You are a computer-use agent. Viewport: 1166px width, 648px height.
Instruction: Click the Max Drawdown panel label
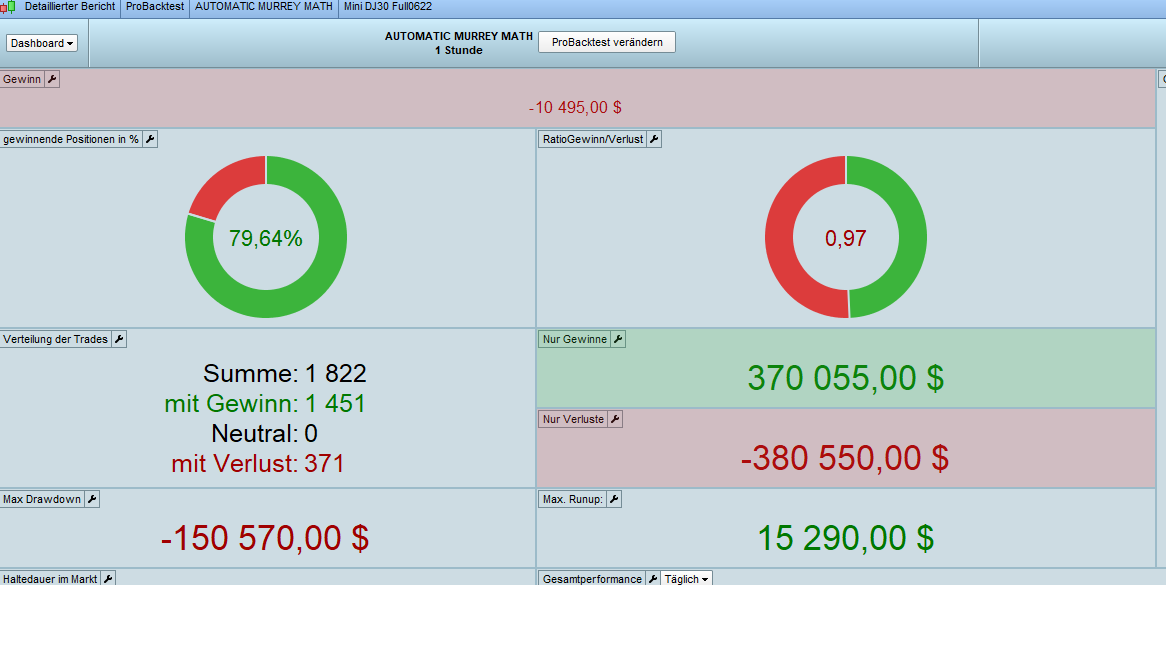point(42,499)
